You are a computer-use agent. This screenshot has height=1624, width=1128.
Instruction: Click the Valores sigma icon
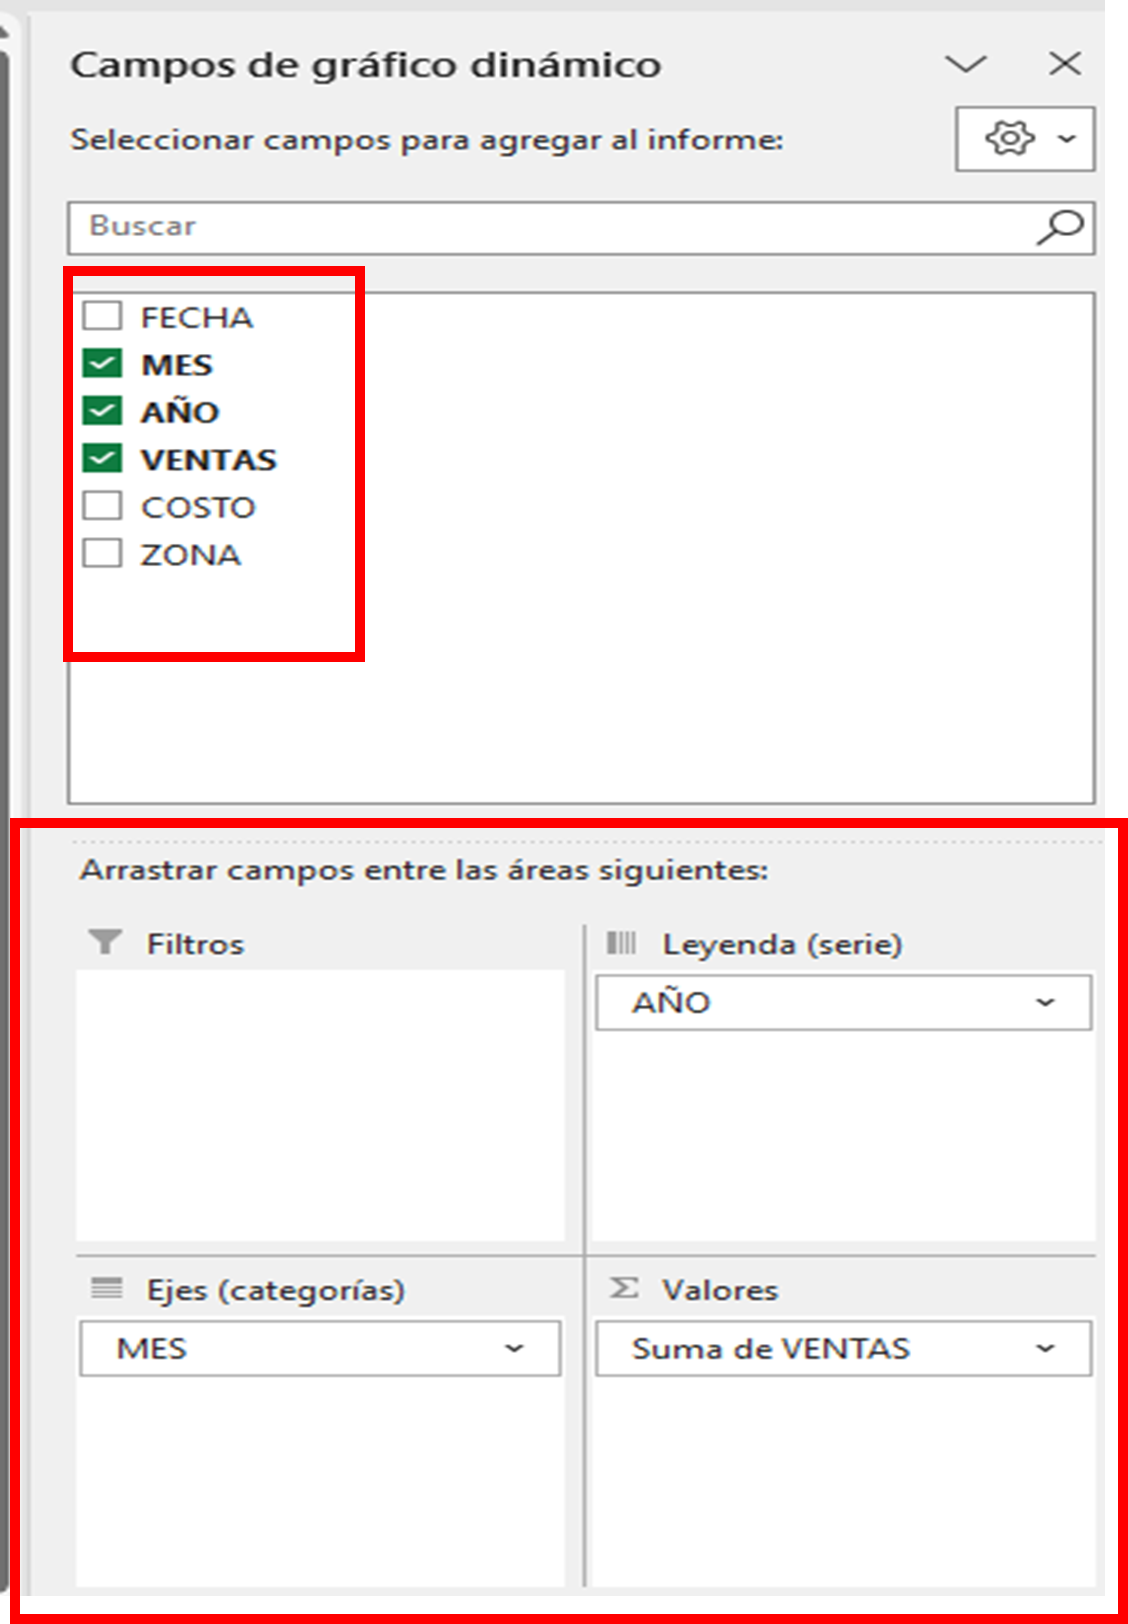(624, 1288)
